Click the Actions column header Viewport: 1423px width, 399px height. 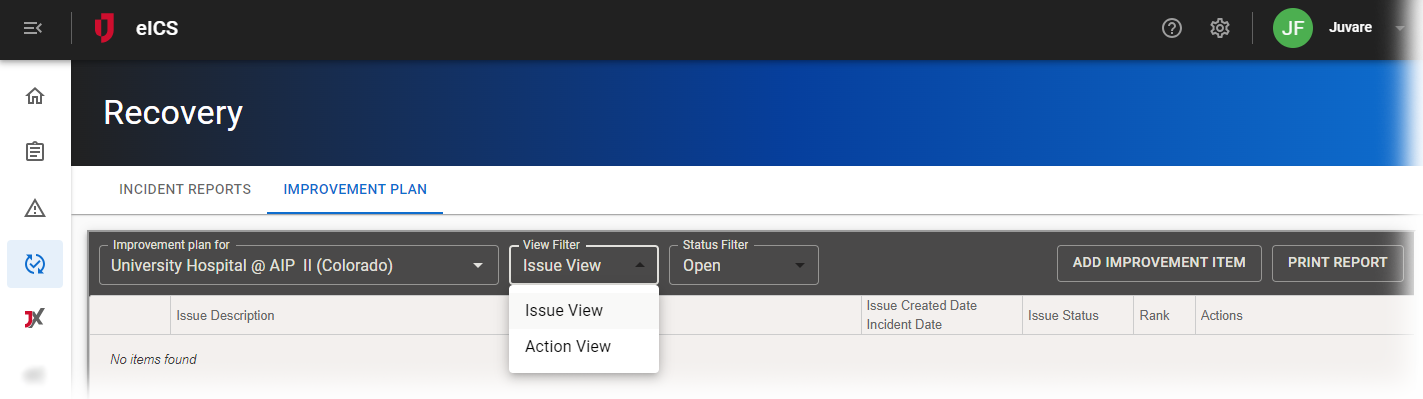[1222, 315]
